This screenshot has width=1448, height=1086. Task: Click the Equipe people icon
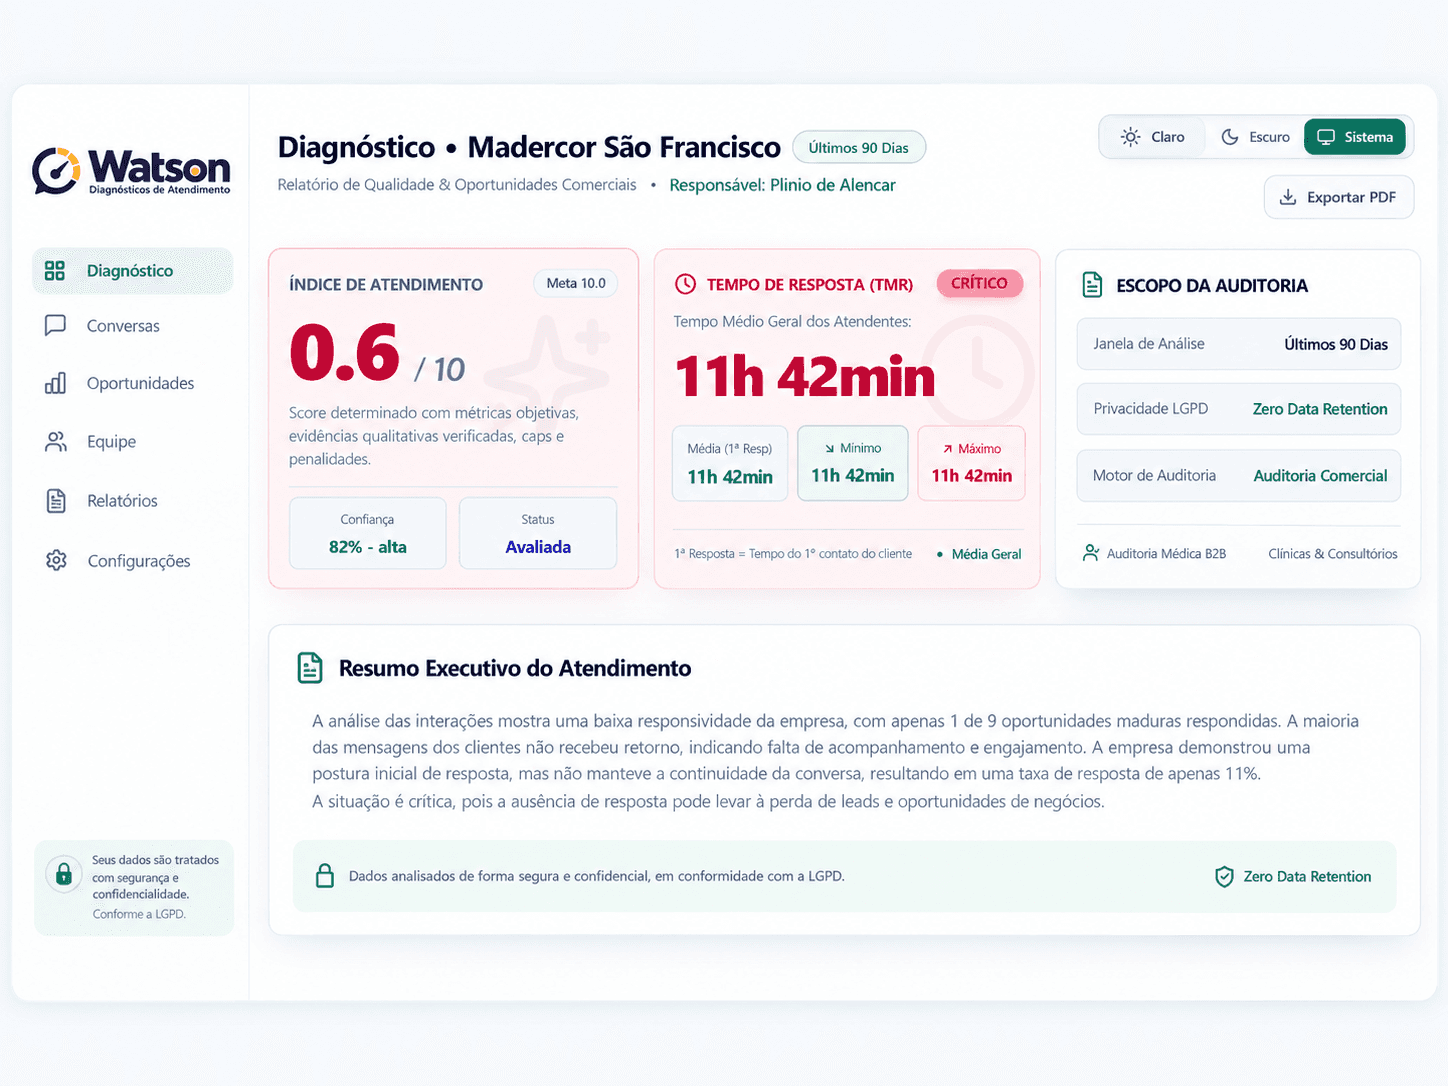pos(56,442)
